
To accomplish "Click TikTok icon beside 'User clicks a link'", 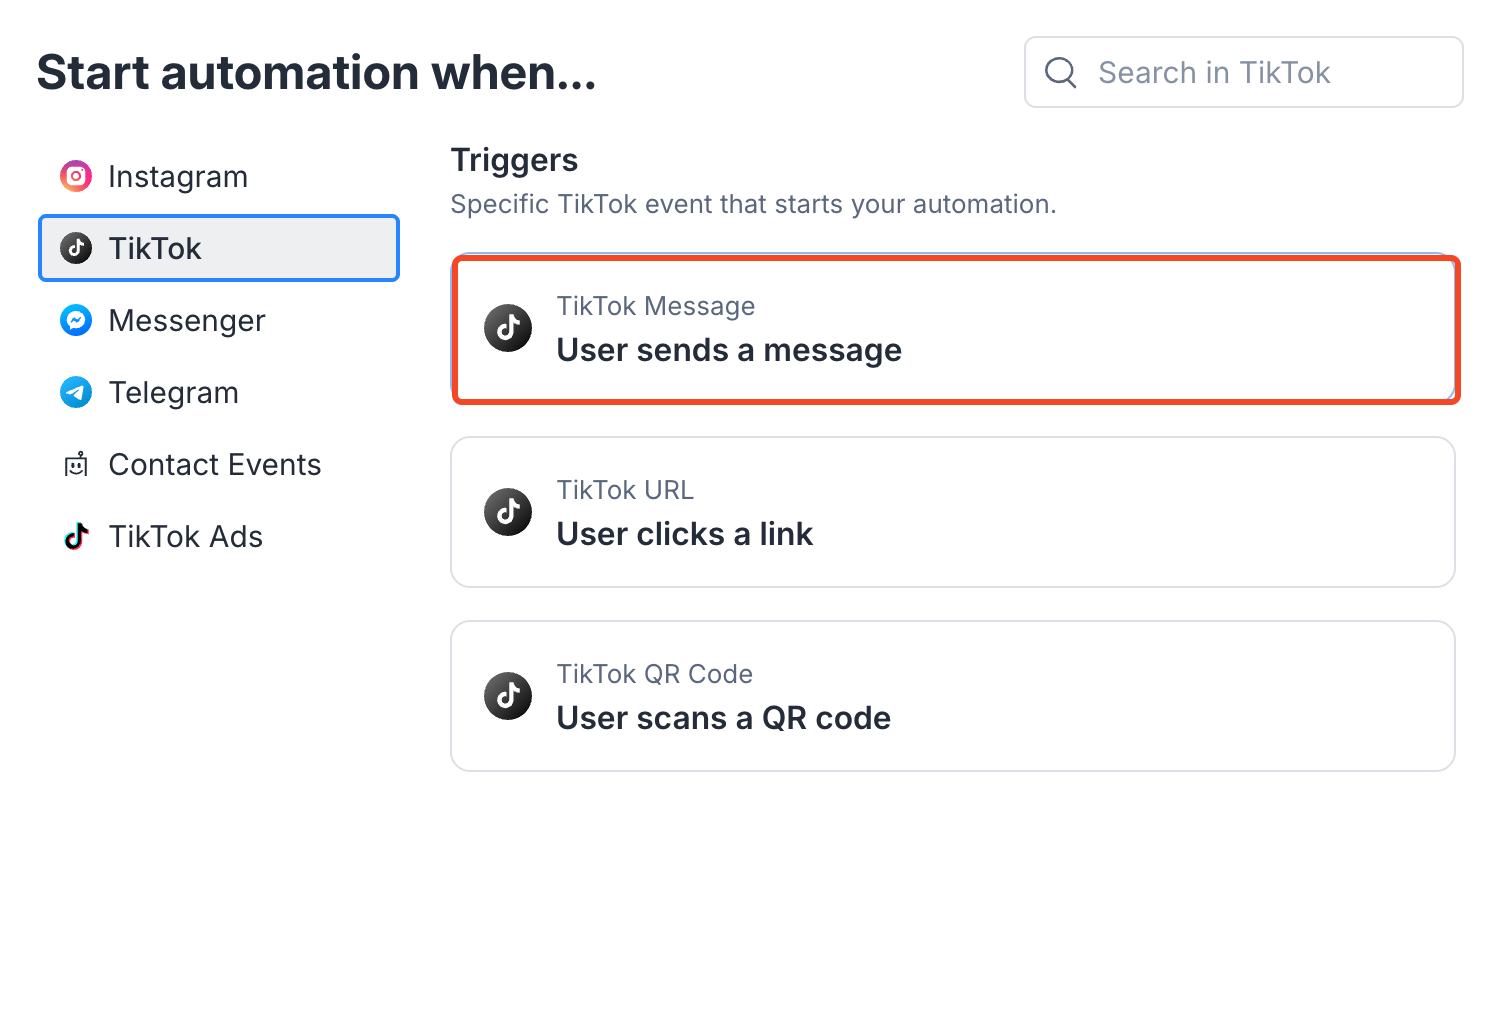I will tap(508, 512).
